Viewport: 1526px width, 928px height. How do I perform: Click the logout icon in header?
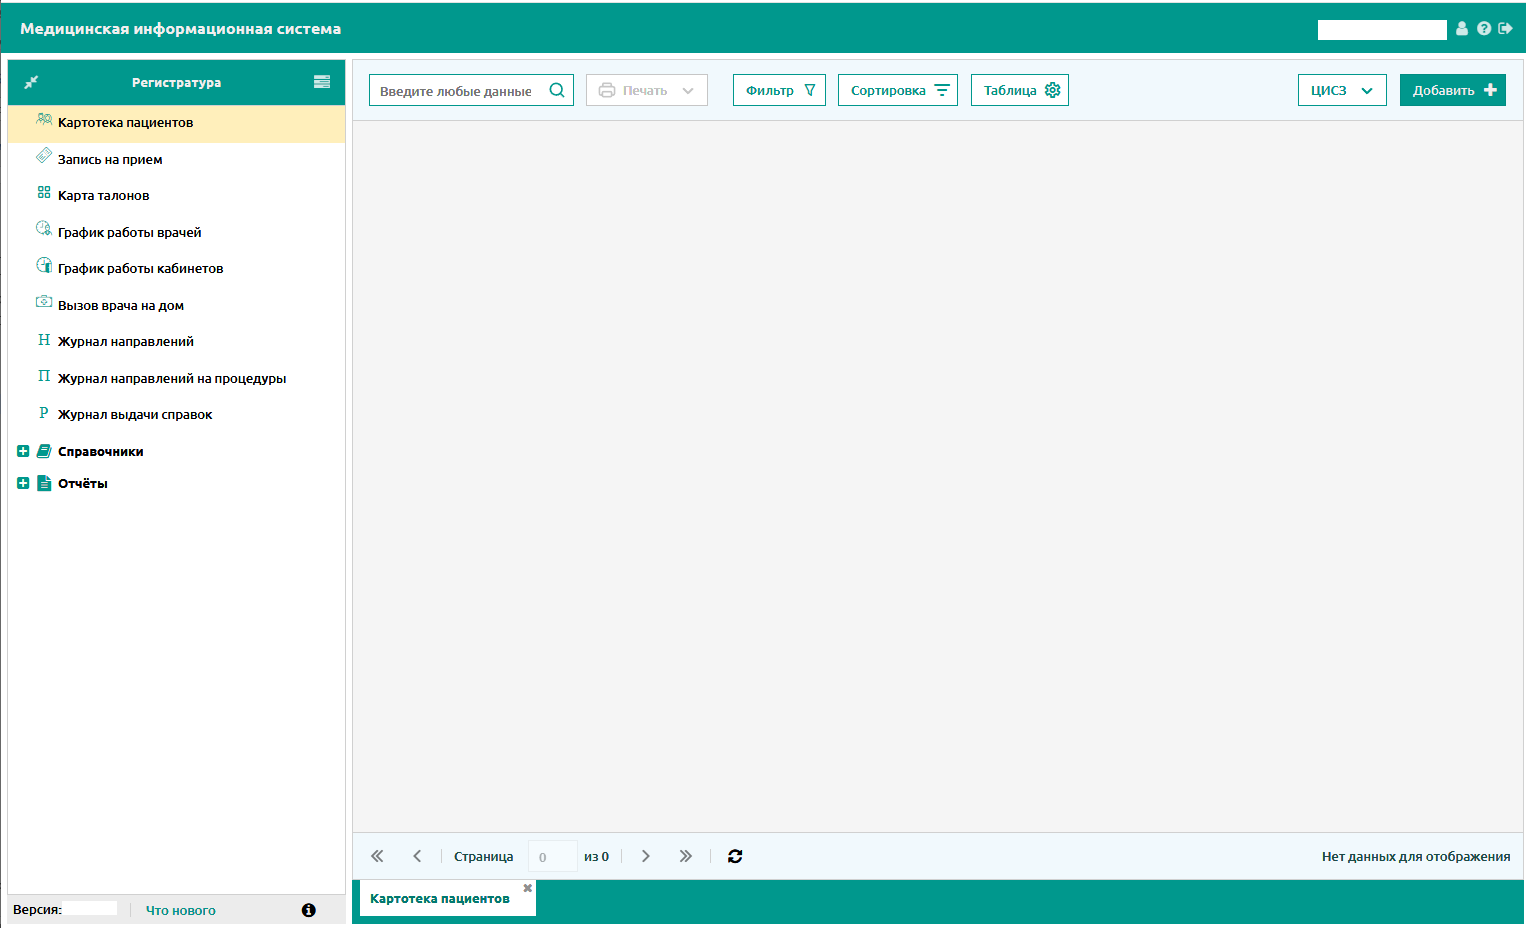pyautogui.click(x=1505, y=29)
